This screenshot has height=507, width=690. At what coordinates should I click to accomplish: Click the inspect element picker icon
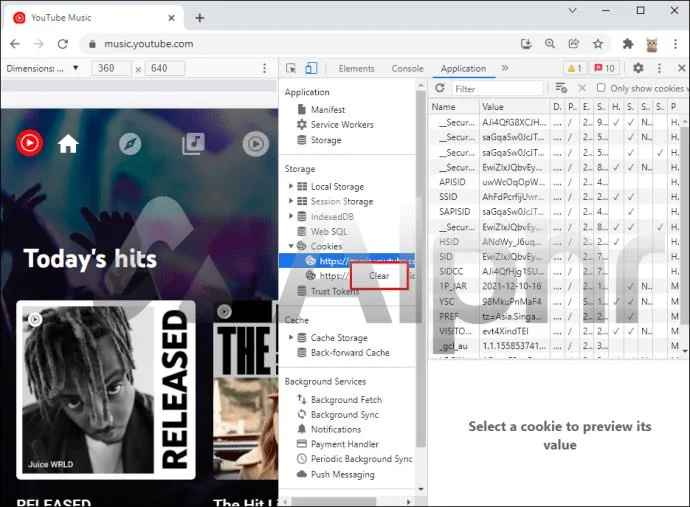tap(291, 68)
